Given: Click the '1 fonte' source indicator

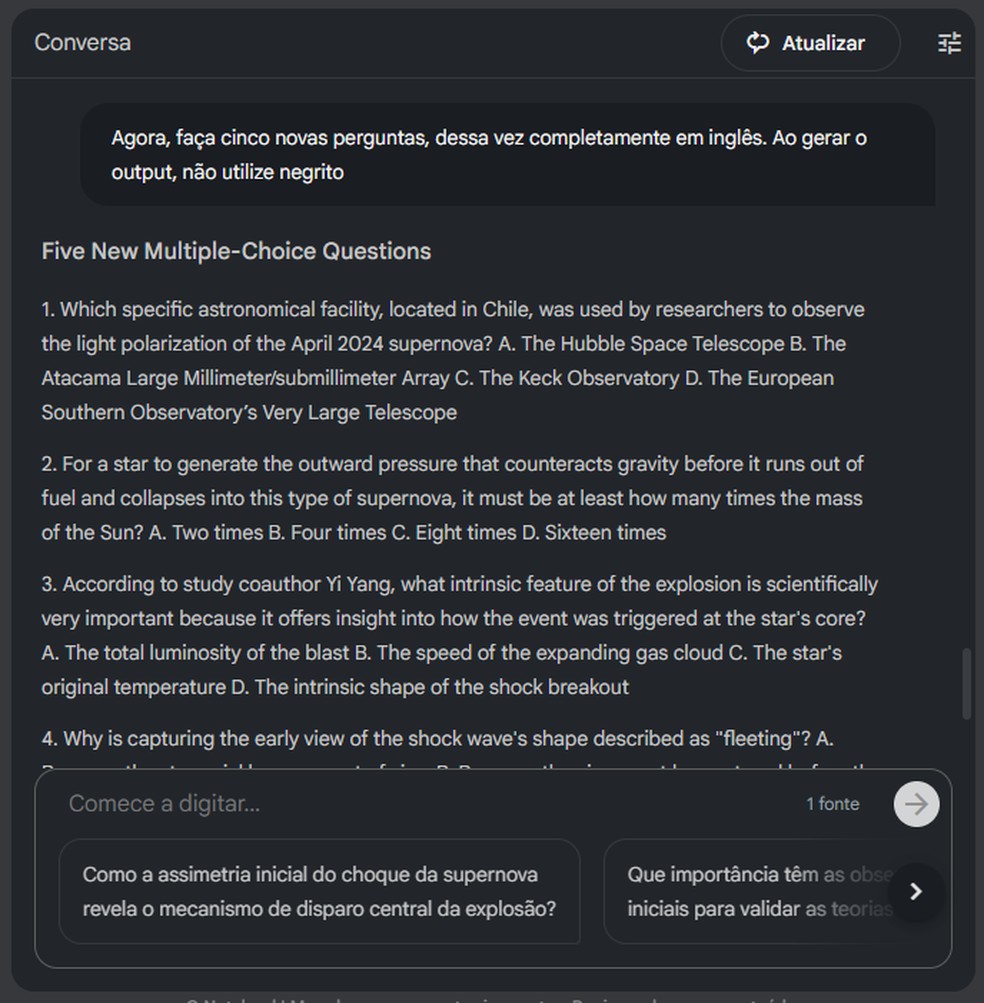Looking at the screenshot, I should 832,804.
